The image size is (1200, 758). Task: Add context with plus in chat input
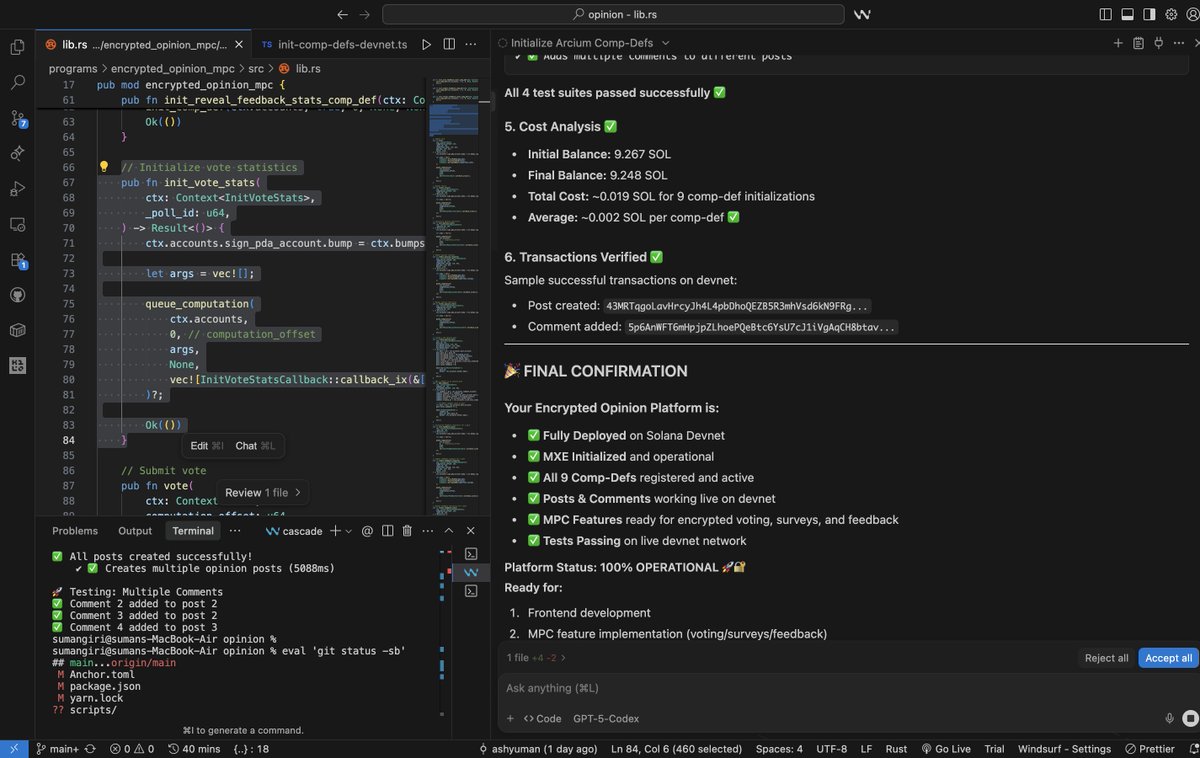pyautogui.click(x=512, y=718)
